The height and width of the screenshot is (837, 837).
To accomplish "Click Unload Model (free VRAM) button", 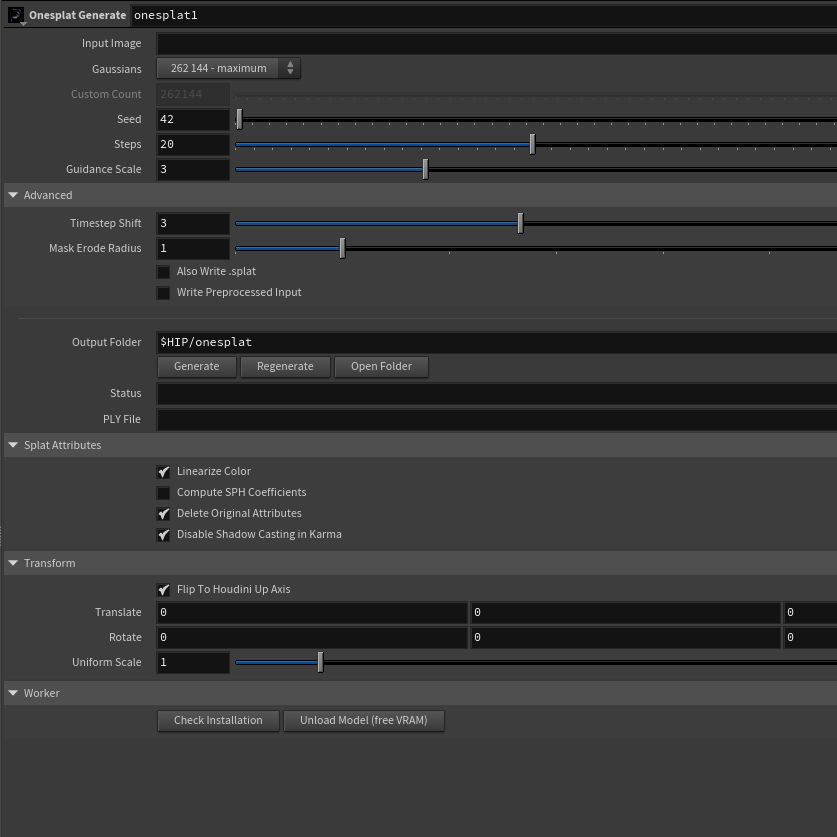I will [364, 721].
